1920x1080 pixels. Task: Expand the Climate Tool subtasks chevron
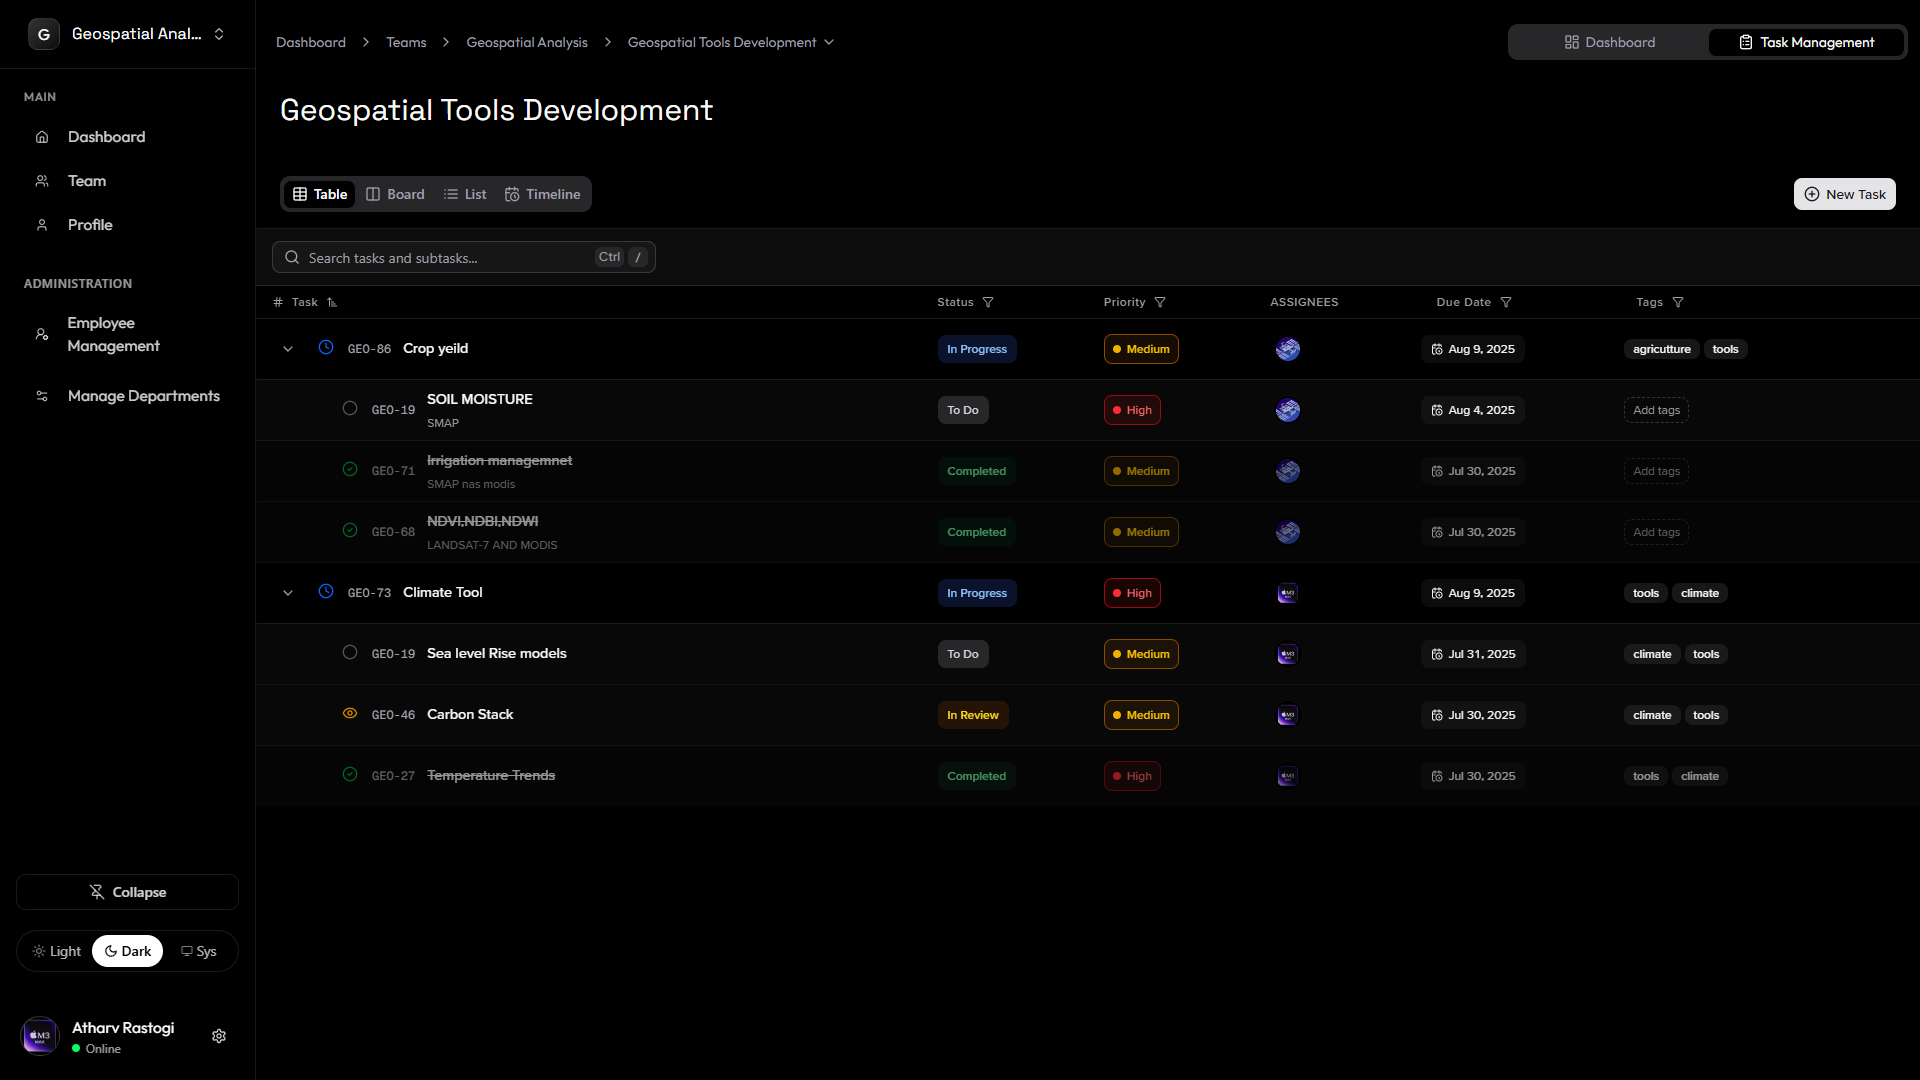(287, 592)
